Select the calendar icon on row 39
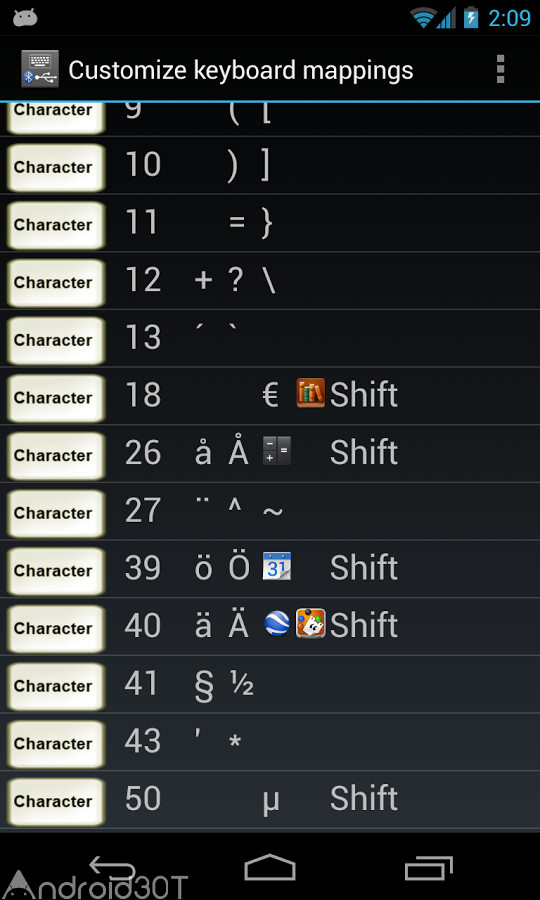 [277, 566]
